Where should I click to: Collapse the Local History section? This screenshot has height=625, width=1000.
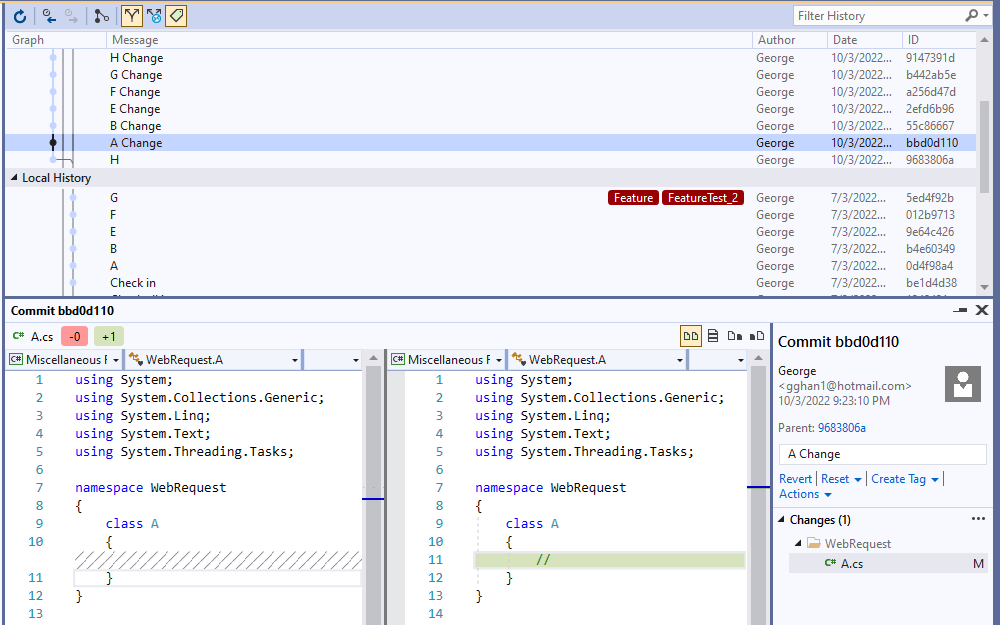pyautogui.click(x=14, y=178)
